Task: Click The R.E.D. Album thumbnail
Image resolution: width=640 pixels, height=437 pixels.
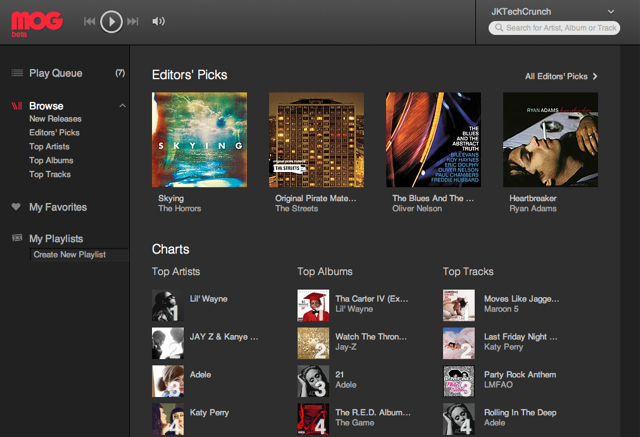Action: click(313, 419)
